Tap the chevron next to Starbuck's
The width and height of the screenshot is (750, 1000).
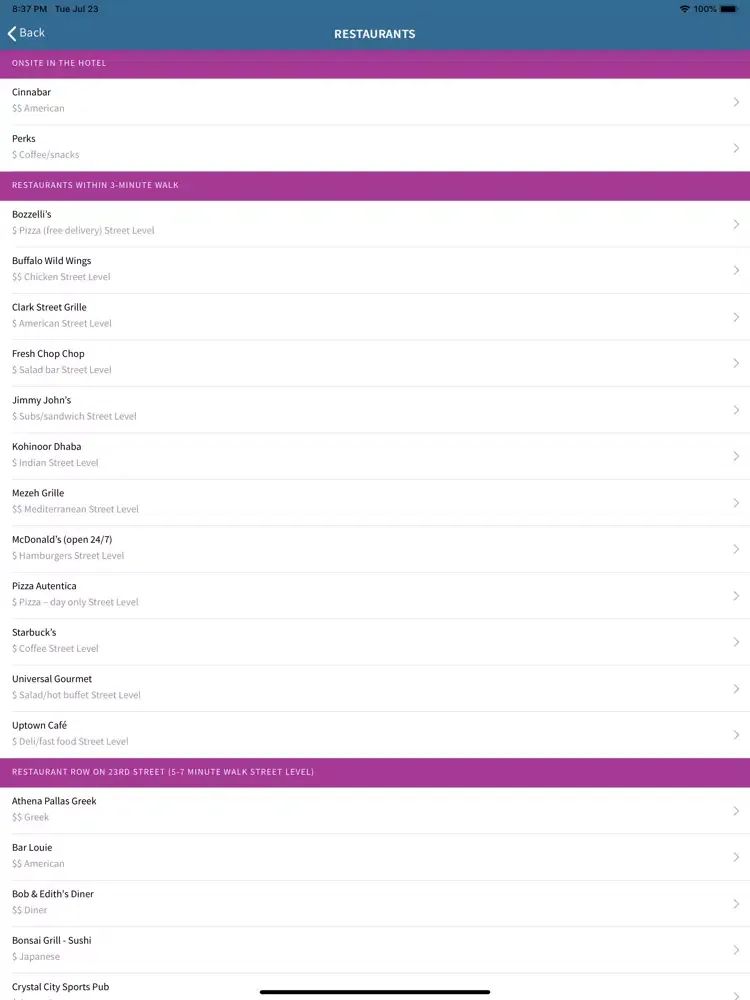click(736, 642)
